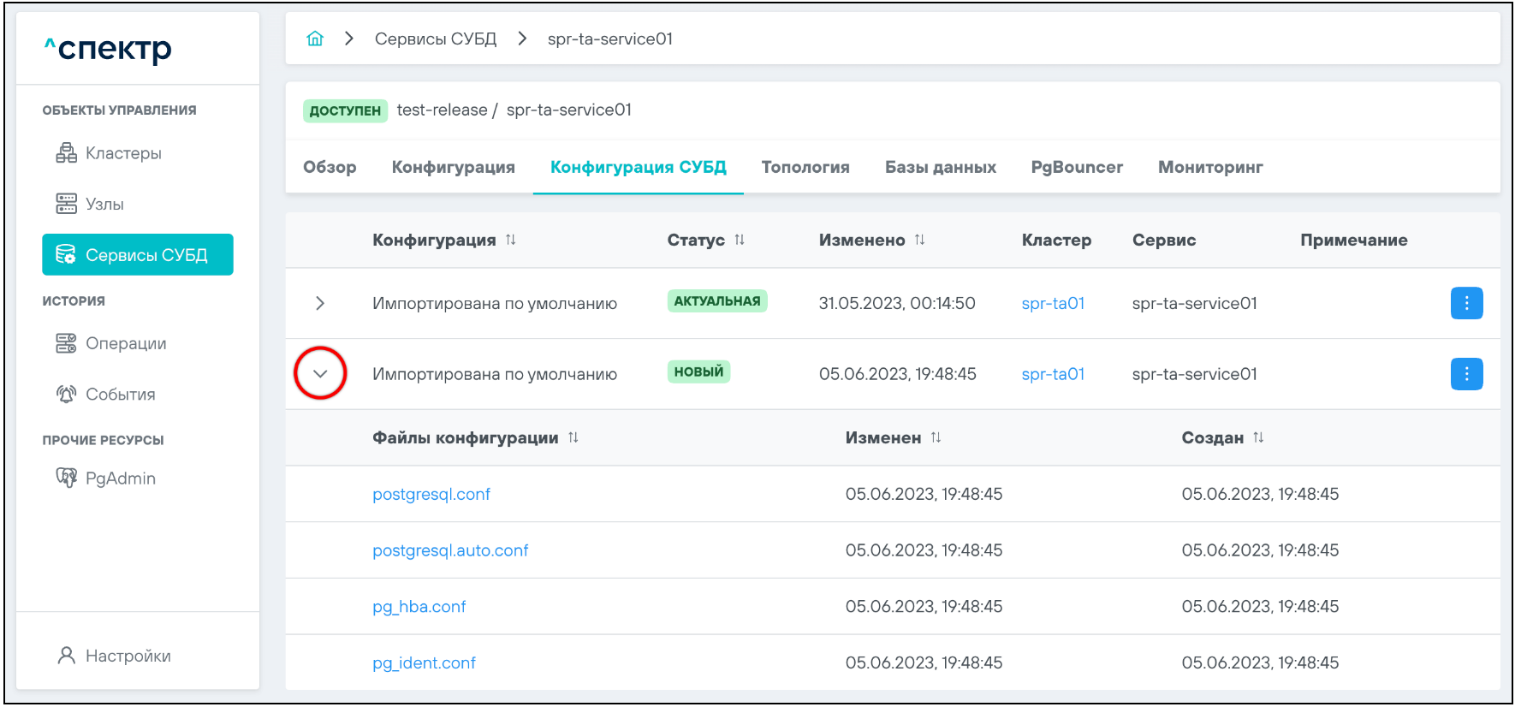
Task: Sort by Статус column sort icon
Action: 740,240
